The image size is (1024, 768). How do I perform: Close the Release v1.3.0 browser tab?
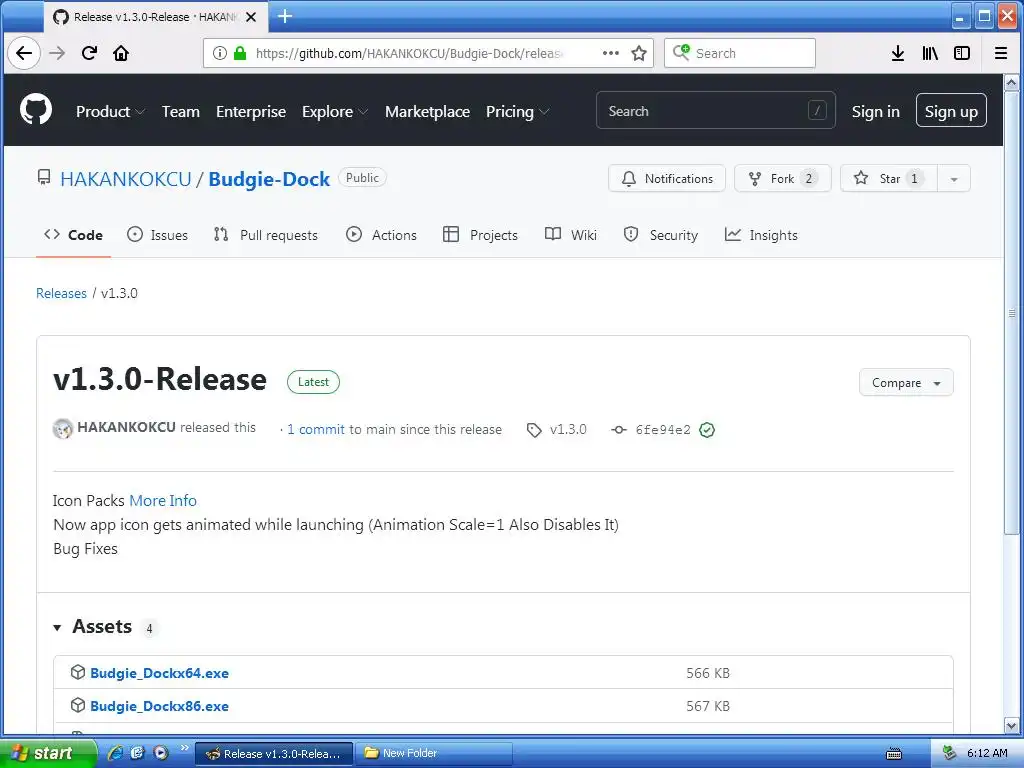251,17
